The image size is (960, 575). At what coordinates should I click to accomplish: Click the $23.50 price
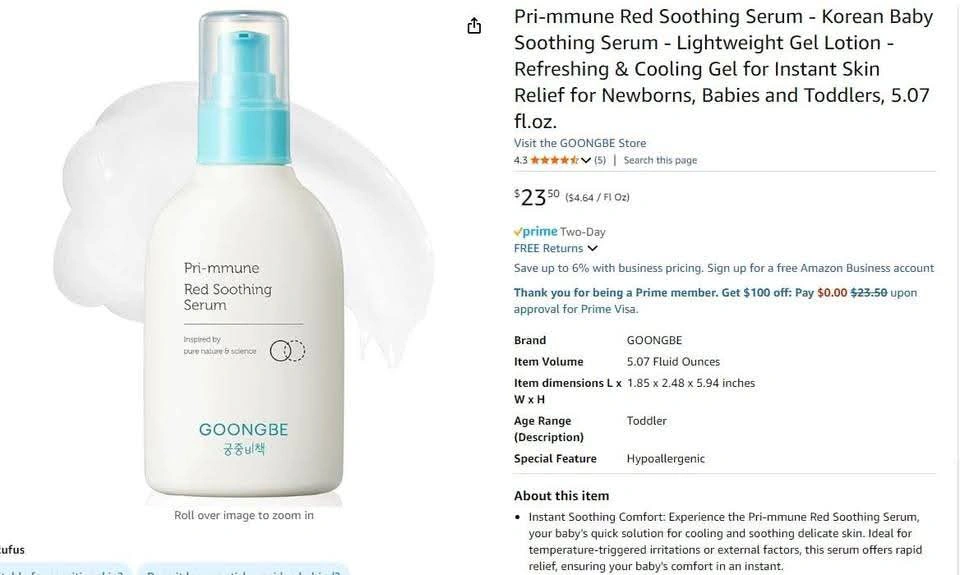536,197
